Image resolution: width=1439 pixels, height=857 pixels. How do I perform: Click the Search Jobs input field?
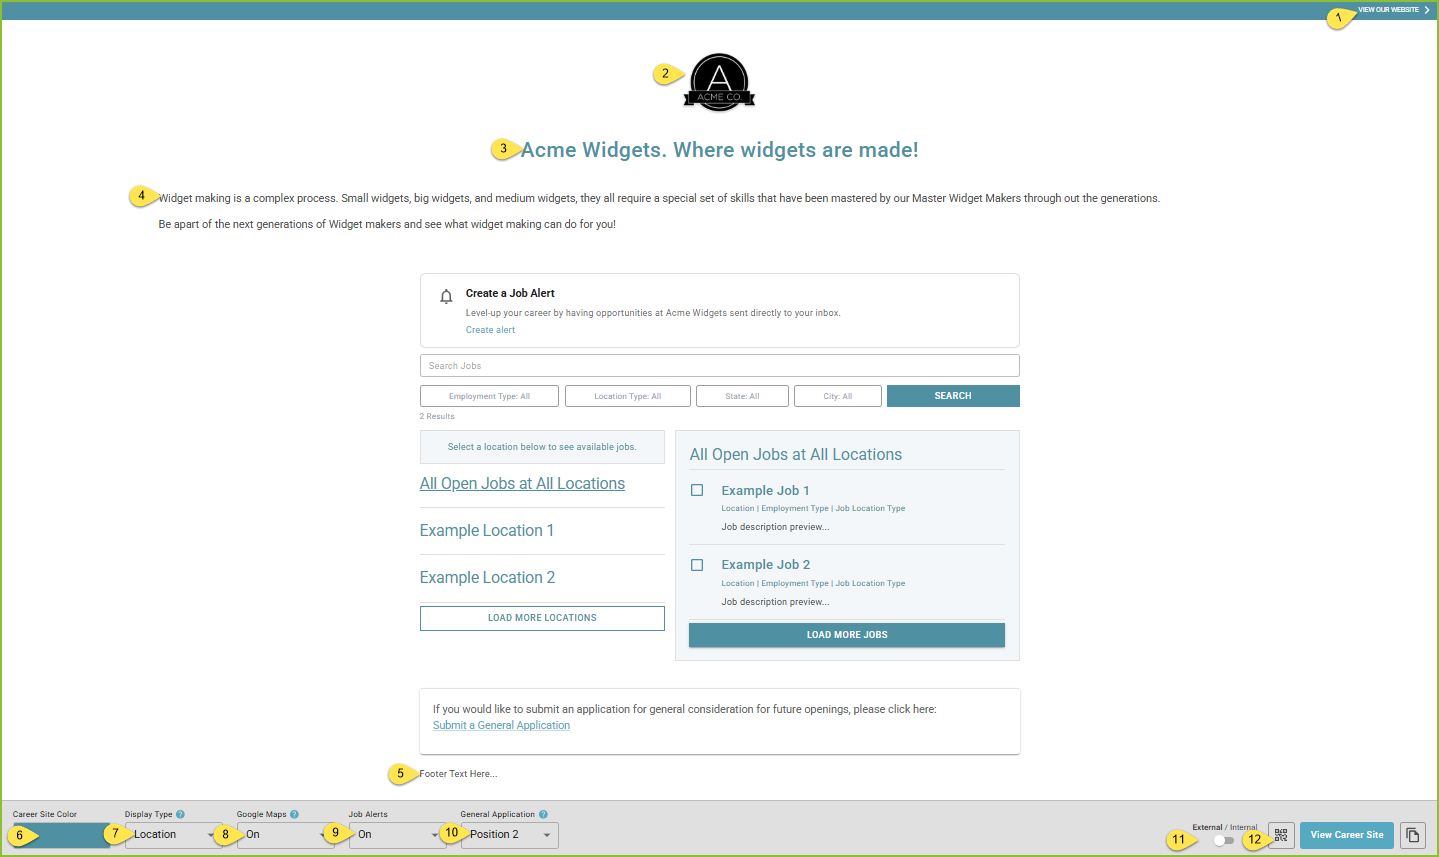pos(720,366)
